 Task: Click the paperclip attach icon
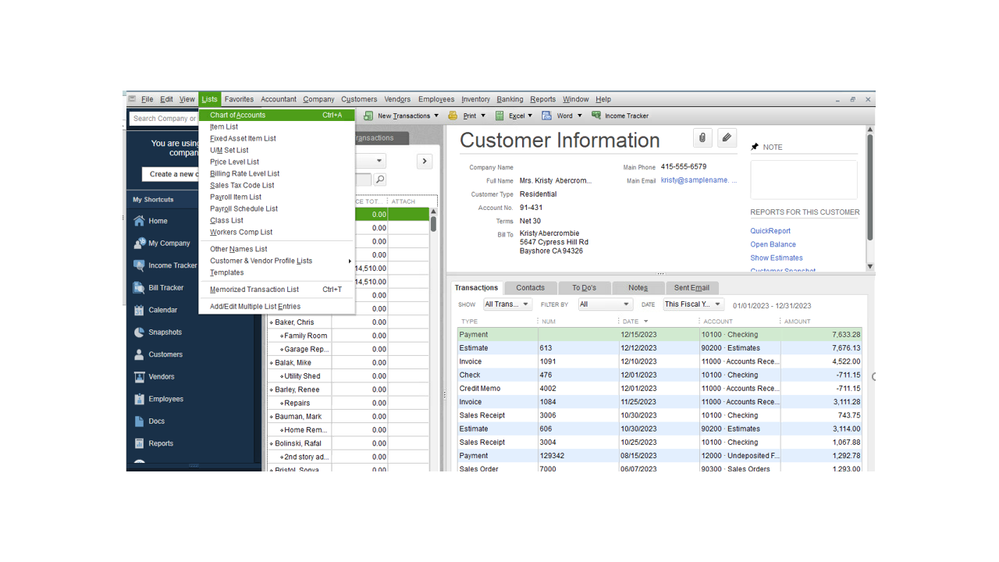(702, 139)
